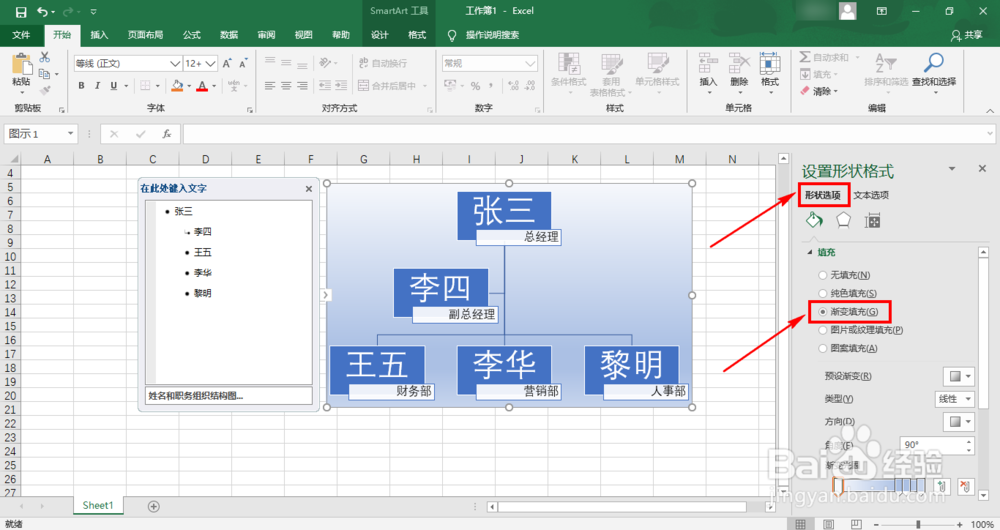Image resolution: width=1000 pixels, height=530 pixels.
Task: Click 王五 in the text pane list
Action: pos(203,253)
